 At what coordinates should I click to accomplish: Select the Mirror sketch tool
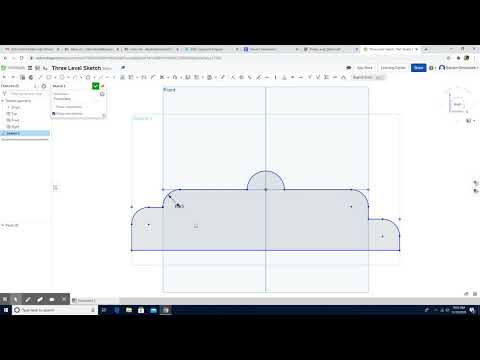coord(188,77)
